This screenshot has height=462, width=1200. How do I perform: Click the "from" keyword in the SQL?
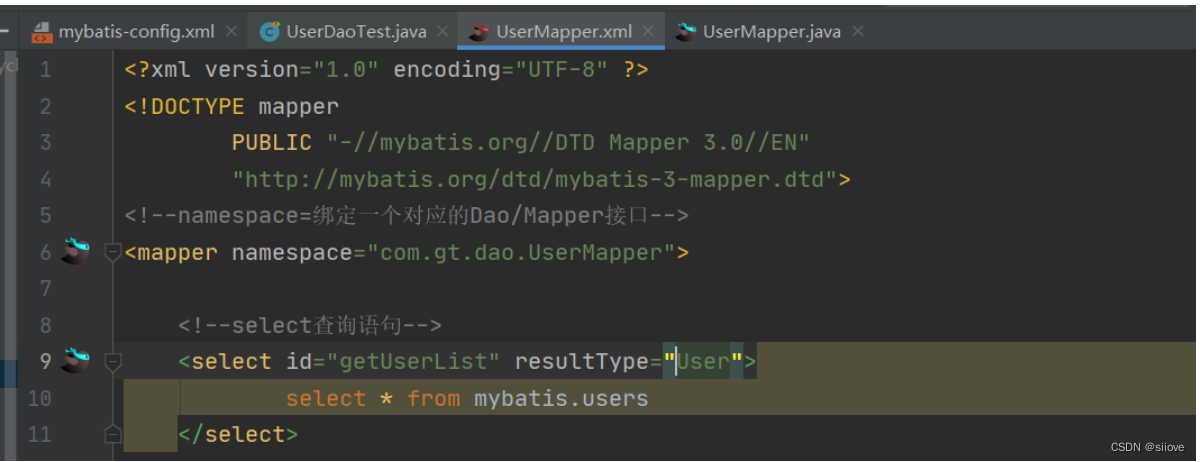pyautogui.click(x=434, y=398)
